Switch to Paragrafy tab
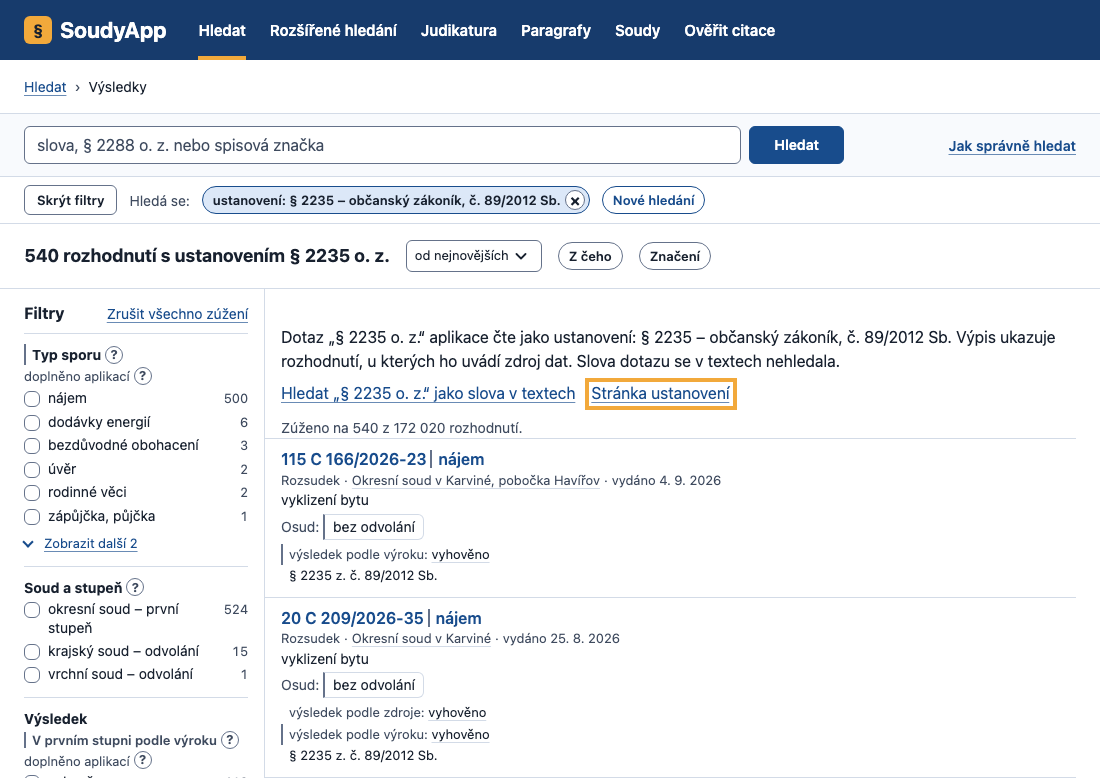The image size is (1100, 778). (x=556, y=30)
